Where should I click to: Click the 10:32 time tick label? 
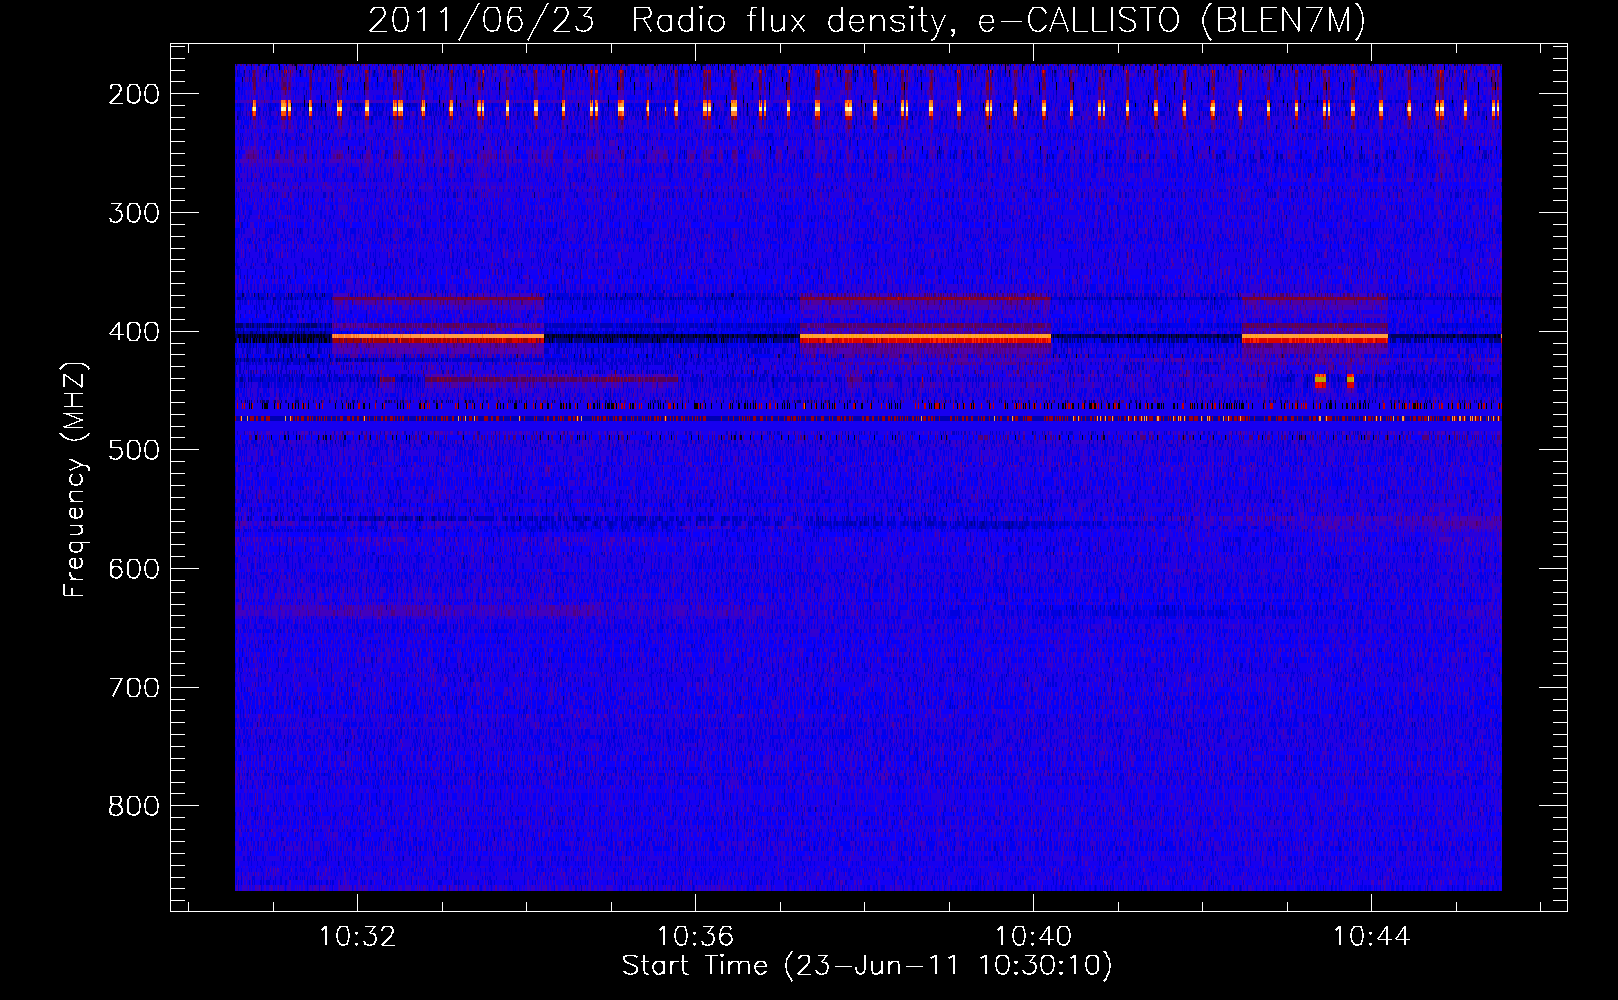pos(357,937)
